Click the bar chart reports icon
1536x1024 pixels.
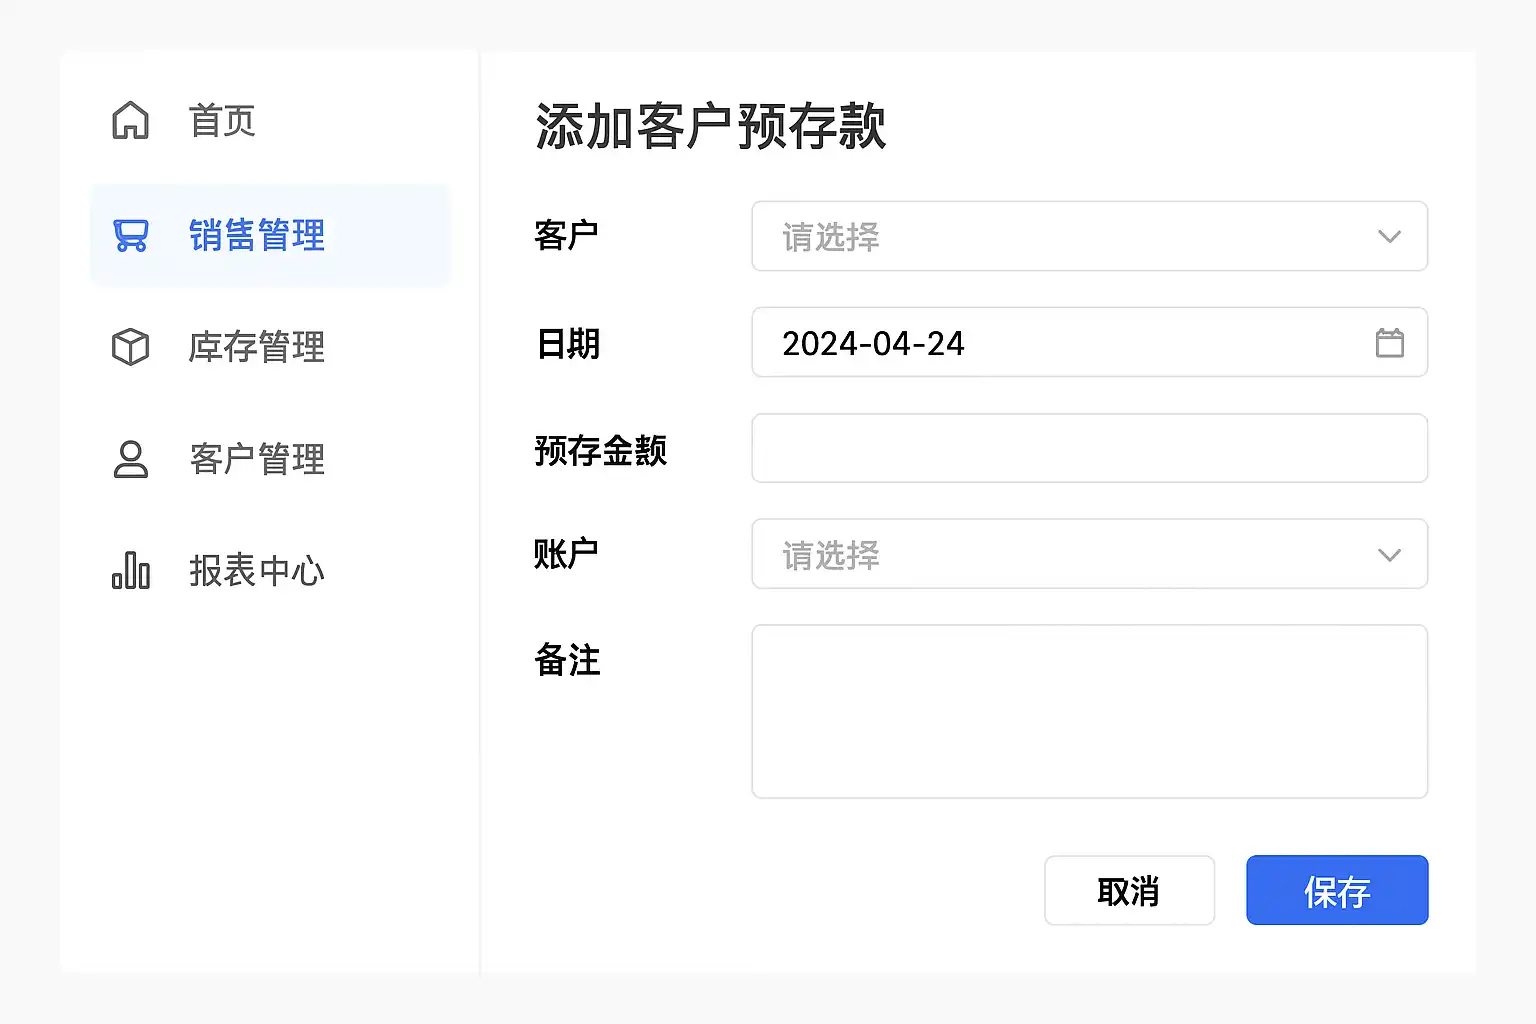[130, 570]
